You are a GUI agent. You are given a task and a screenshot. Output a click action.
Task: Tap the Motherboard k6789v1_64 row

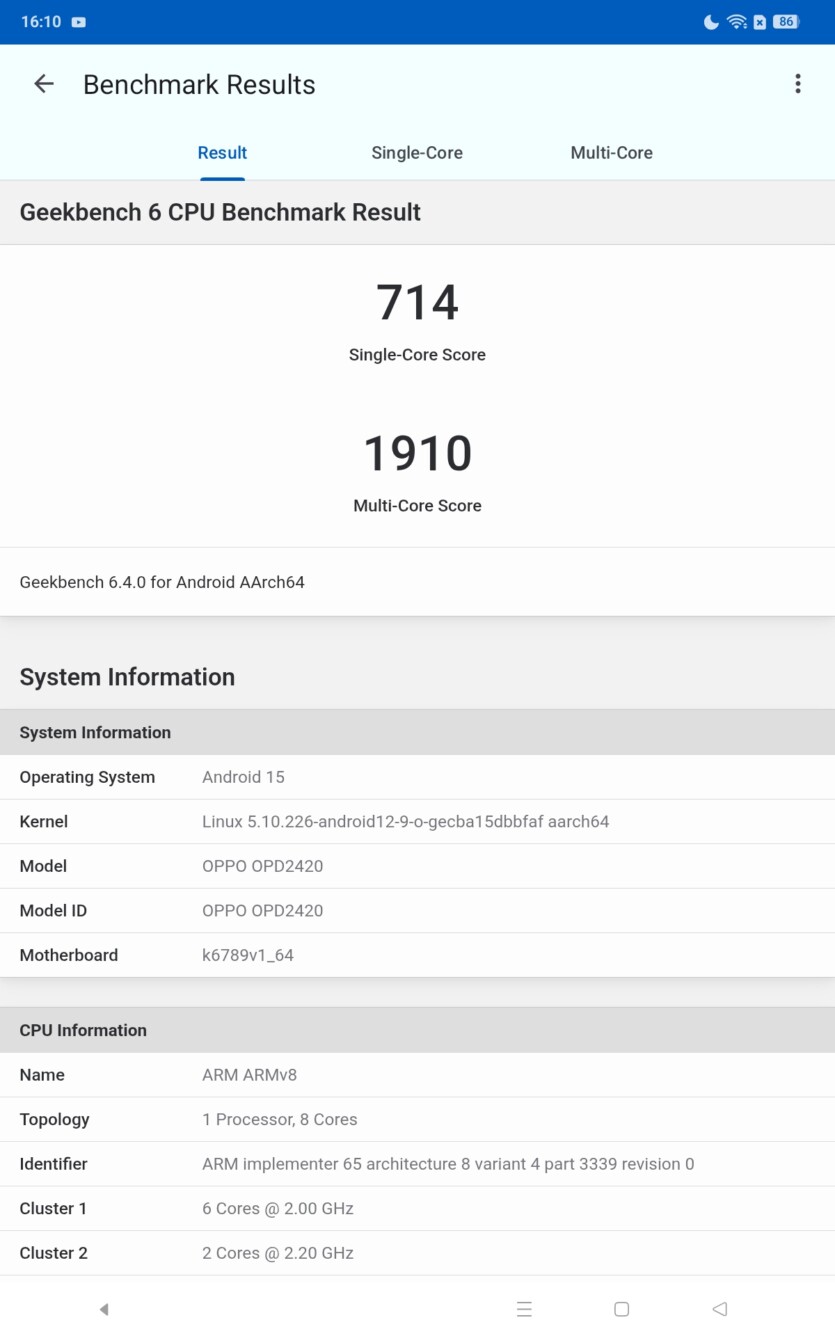tap(417, 955)
